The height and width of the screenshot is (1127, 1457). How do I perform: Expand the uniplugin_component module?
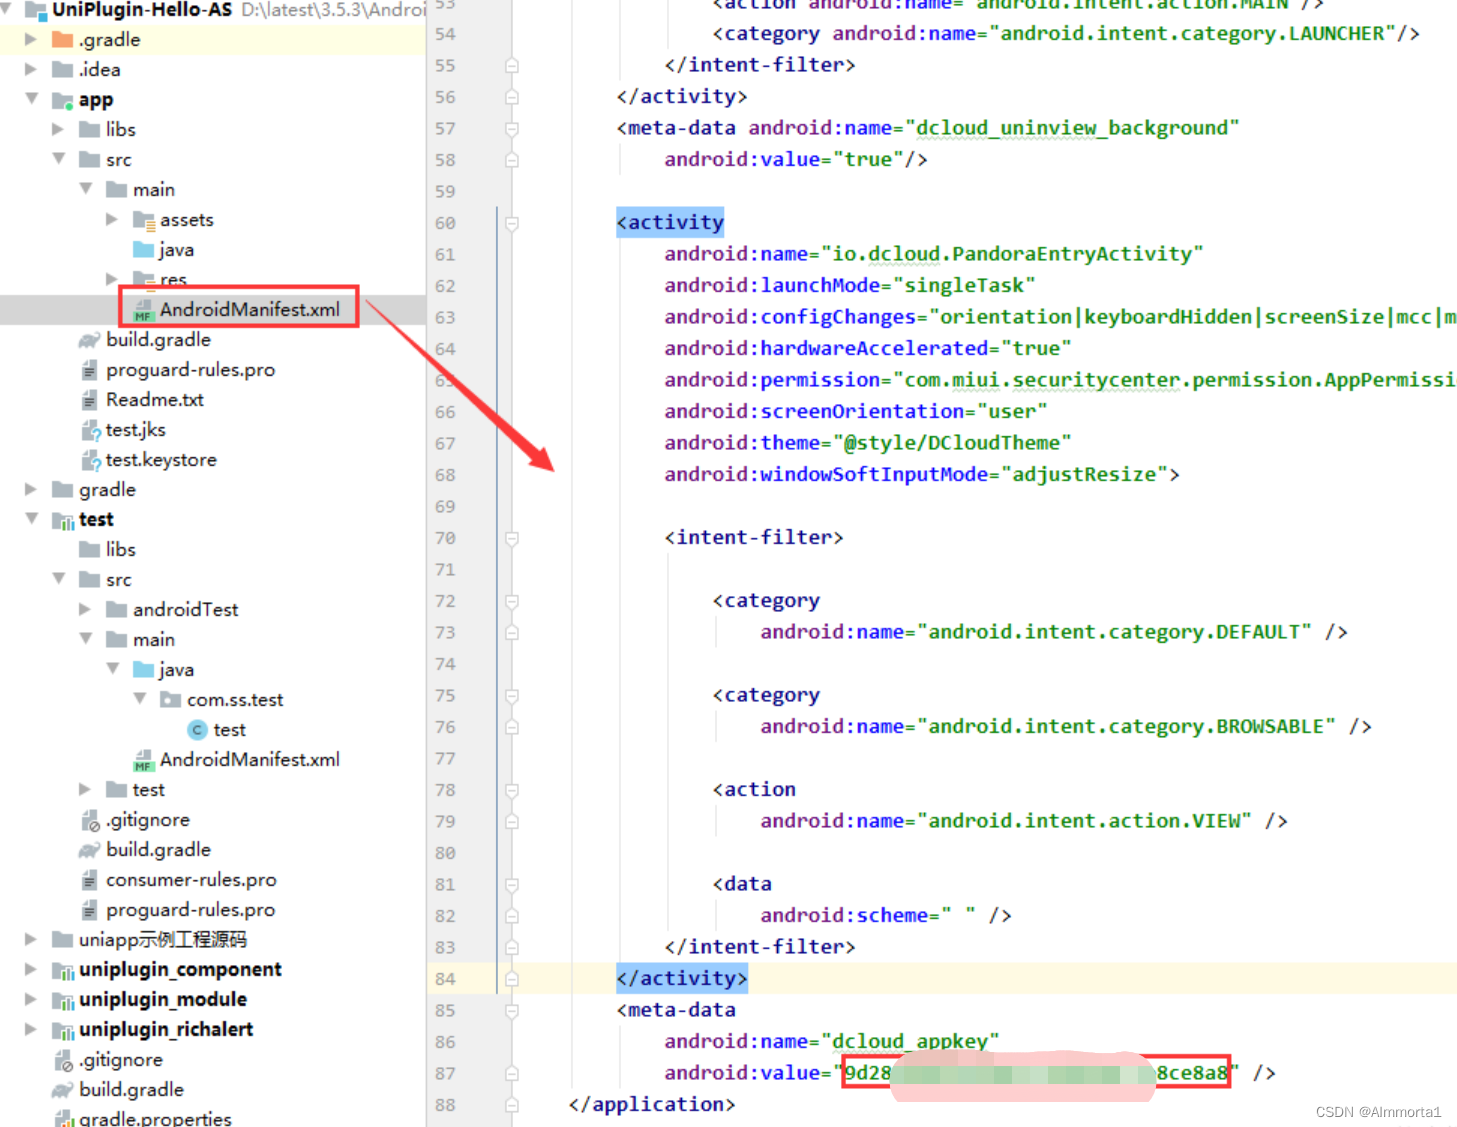click(x=30, y=969)
